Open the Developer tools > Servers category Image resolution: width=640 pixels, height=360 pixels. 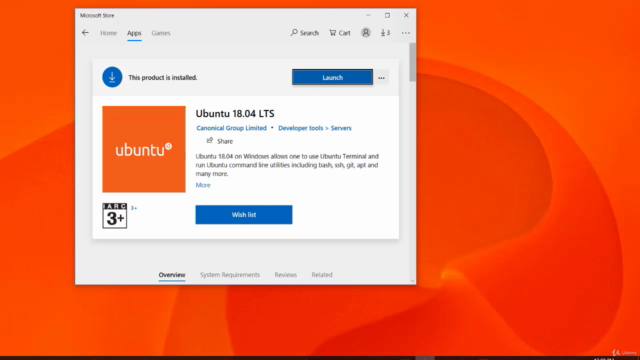315,128
